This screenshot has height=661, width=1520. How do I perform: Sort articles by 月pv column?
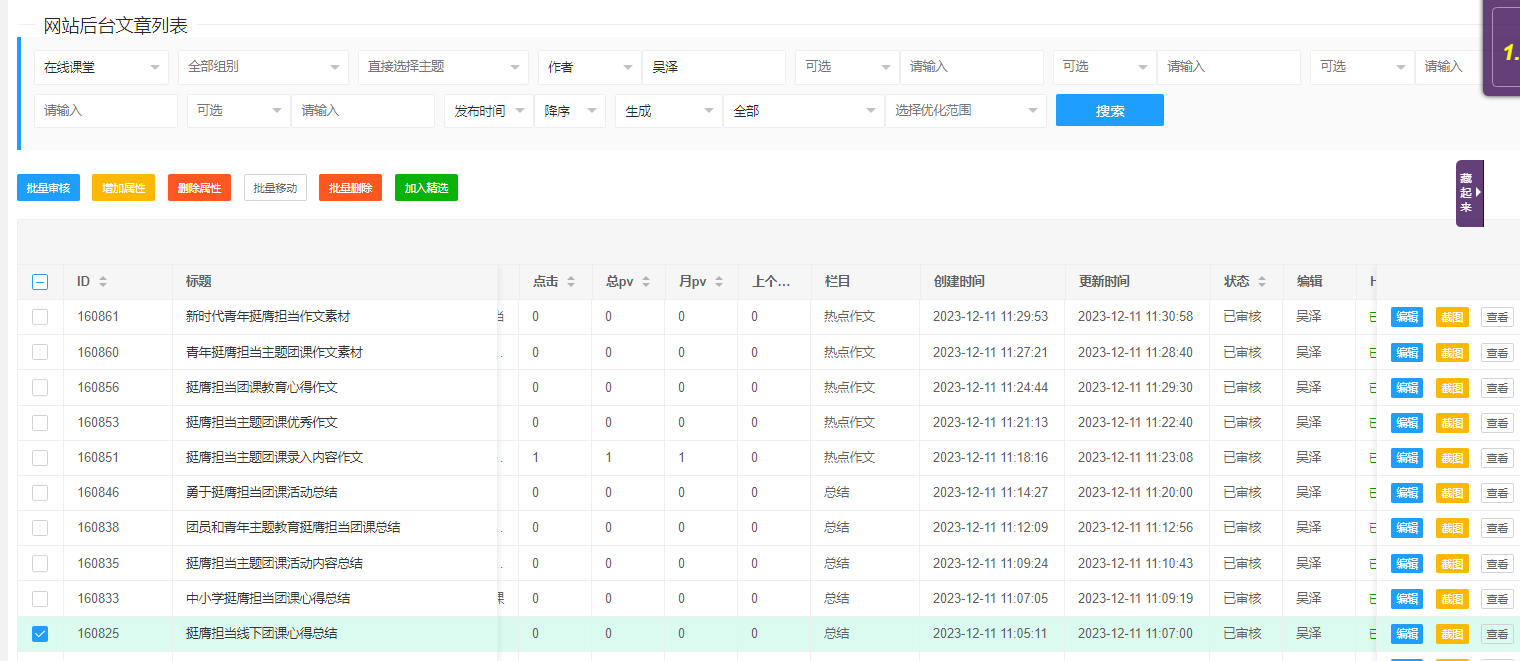point(718,282)
